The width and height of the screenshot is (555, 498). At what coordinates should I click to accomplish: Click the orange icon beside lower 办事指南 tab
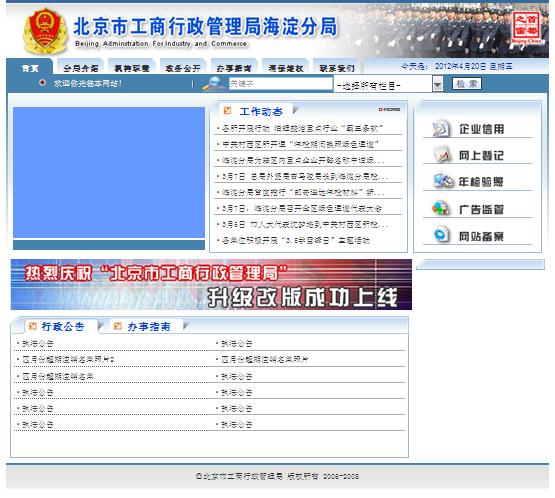tap(118, 326)
